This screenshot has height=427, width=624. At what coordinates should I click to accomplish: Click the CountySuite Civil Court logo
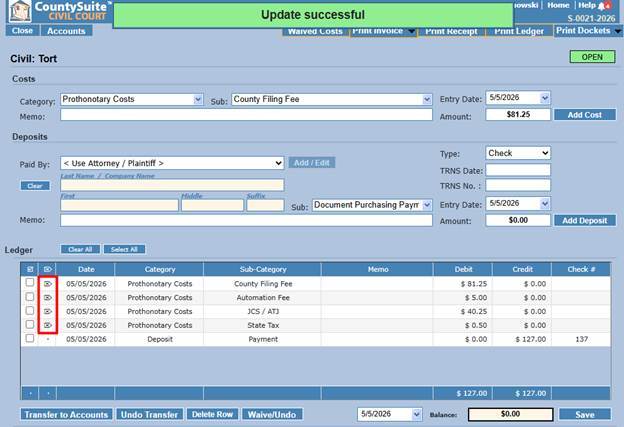pos(58,11)
